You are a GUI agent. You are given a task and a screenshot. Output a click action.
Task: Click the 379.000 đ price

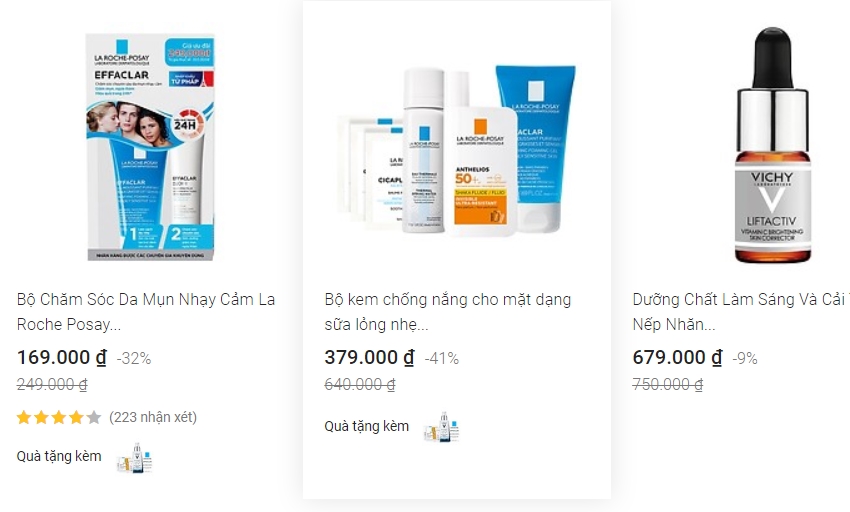(x=369, y=357)
